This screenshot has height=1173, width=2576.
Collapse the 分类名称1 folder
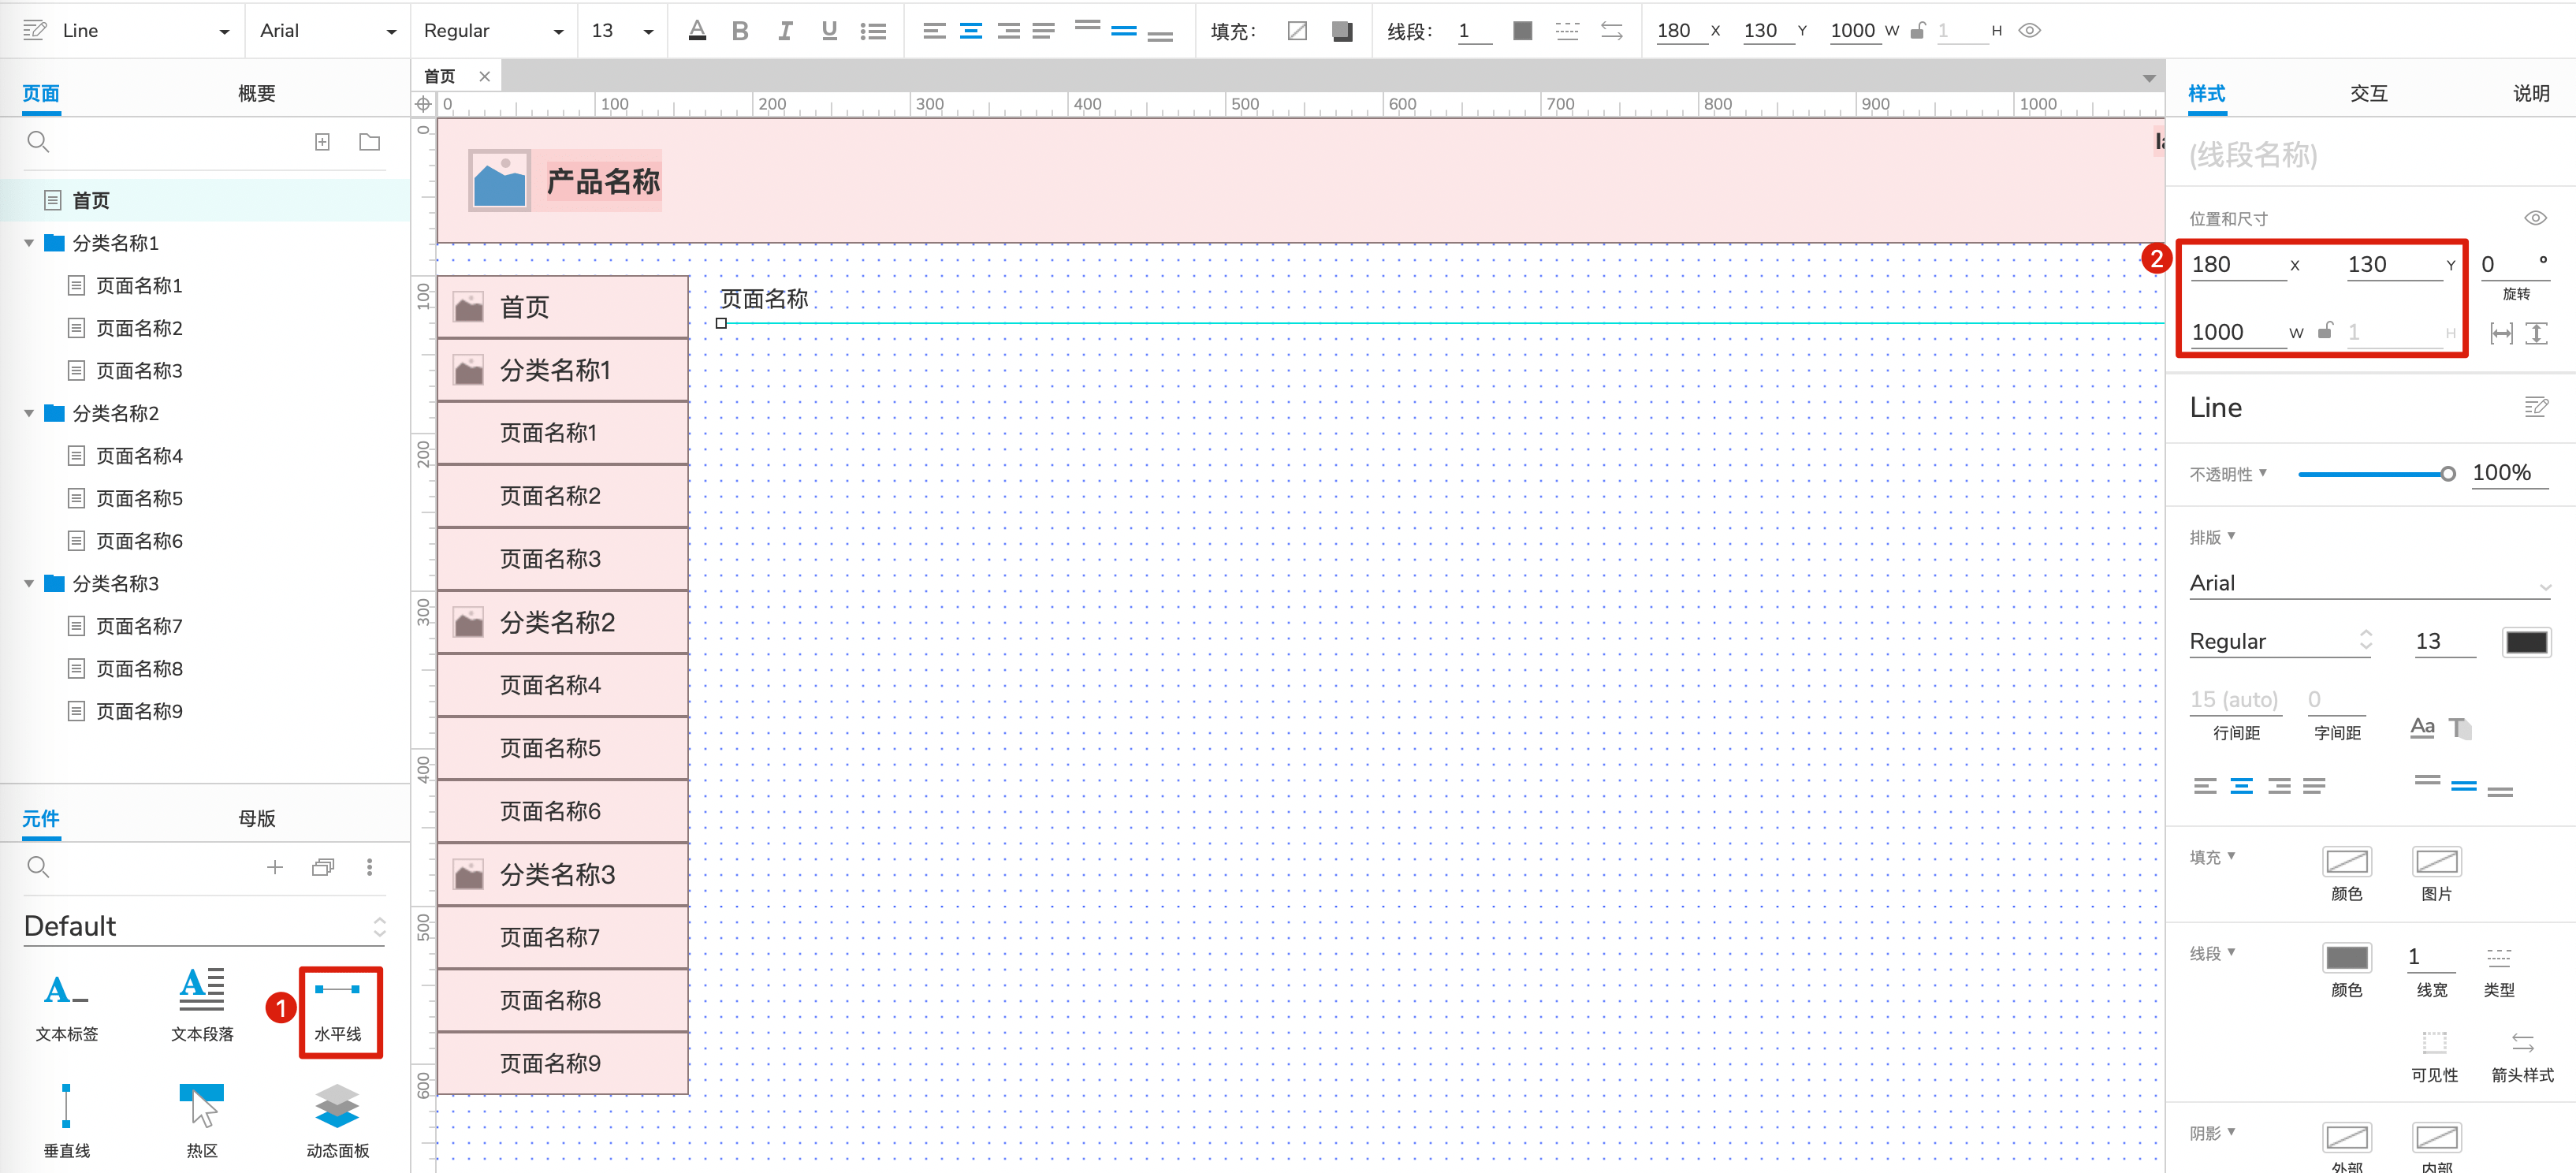29,243
